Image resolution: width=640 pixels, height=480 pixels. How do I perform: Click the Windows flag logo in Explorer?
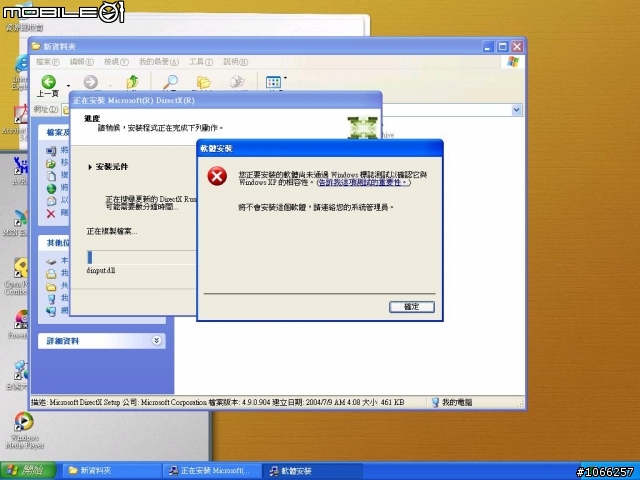513,62
